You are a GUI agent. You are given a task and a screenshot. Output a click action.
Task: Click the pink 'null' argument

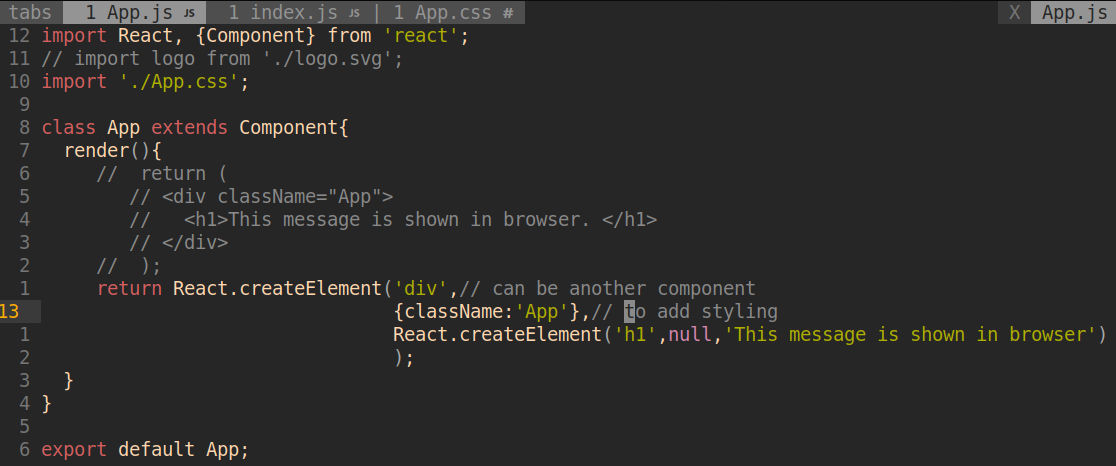[690, 335]
